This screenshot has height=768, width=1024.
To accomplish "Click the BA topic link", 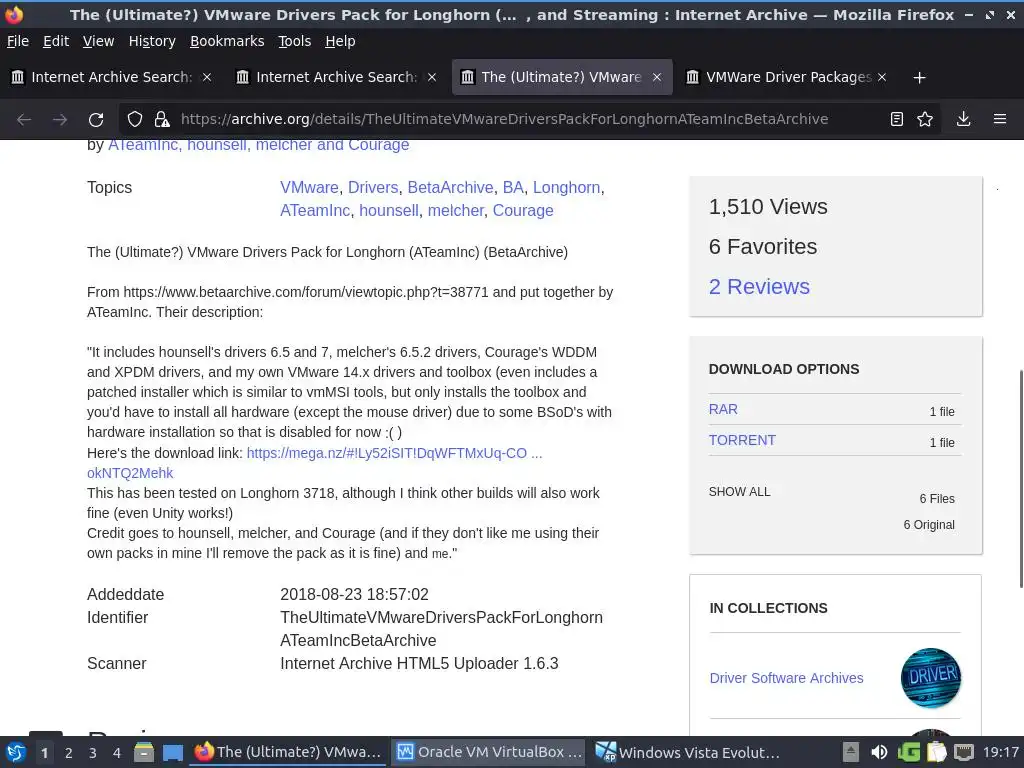I will pos(513,187).
